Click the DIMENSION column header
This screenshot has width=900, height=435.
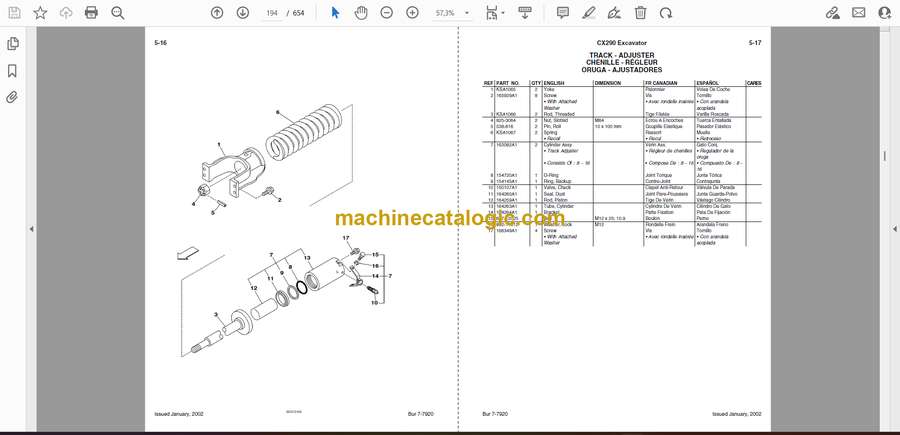pyautogui.click(x=608, y=83)
